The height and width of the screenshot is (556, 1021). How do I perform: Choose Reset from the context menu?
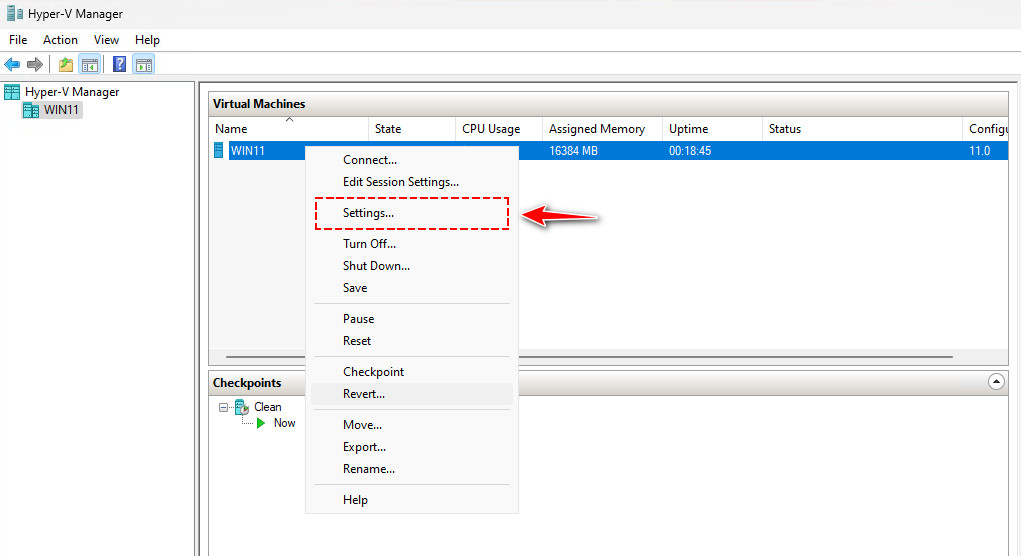tap(412, 341)
